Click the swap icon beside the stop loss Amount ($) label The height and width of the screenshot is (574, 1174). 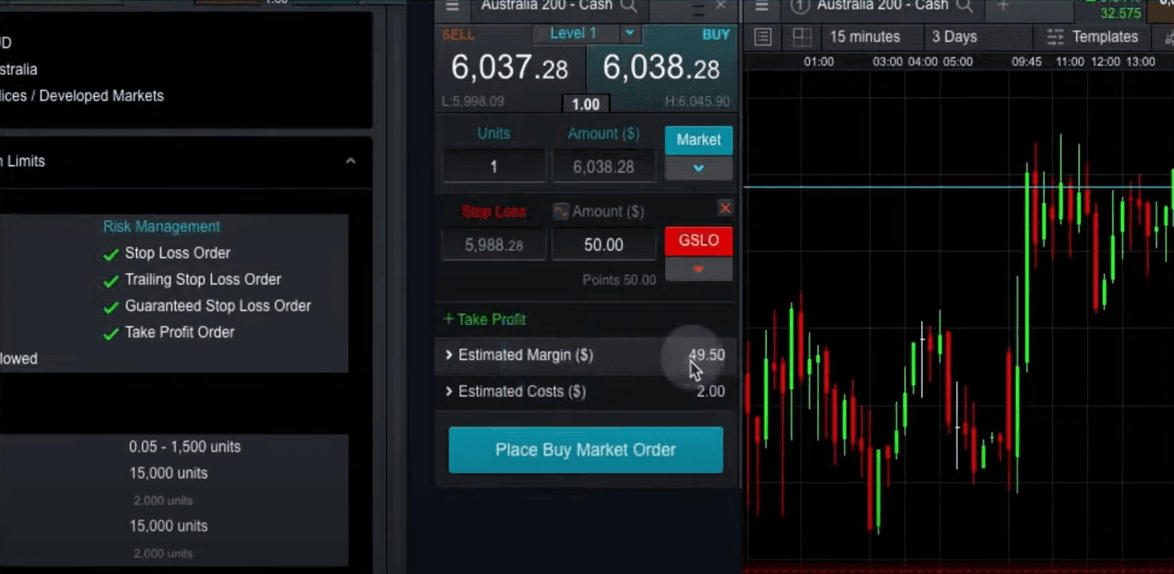[561, 212]
